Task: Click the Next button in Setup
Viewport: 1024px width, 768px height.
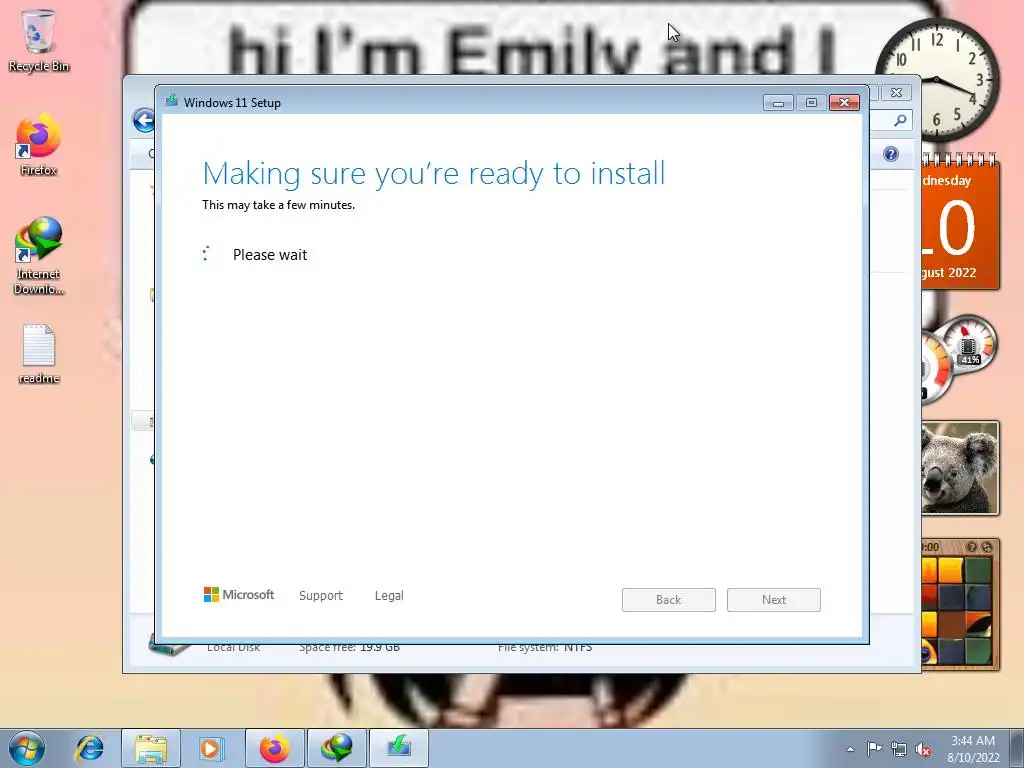Action: [x=774, y=600]
